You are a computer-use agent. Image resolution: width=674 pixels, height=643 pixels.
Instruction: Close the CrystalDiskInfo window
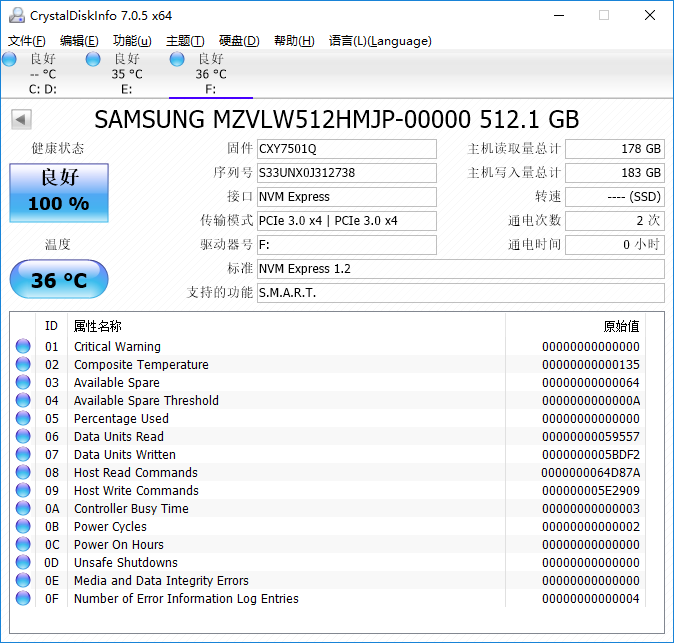[x=650, y=15]
